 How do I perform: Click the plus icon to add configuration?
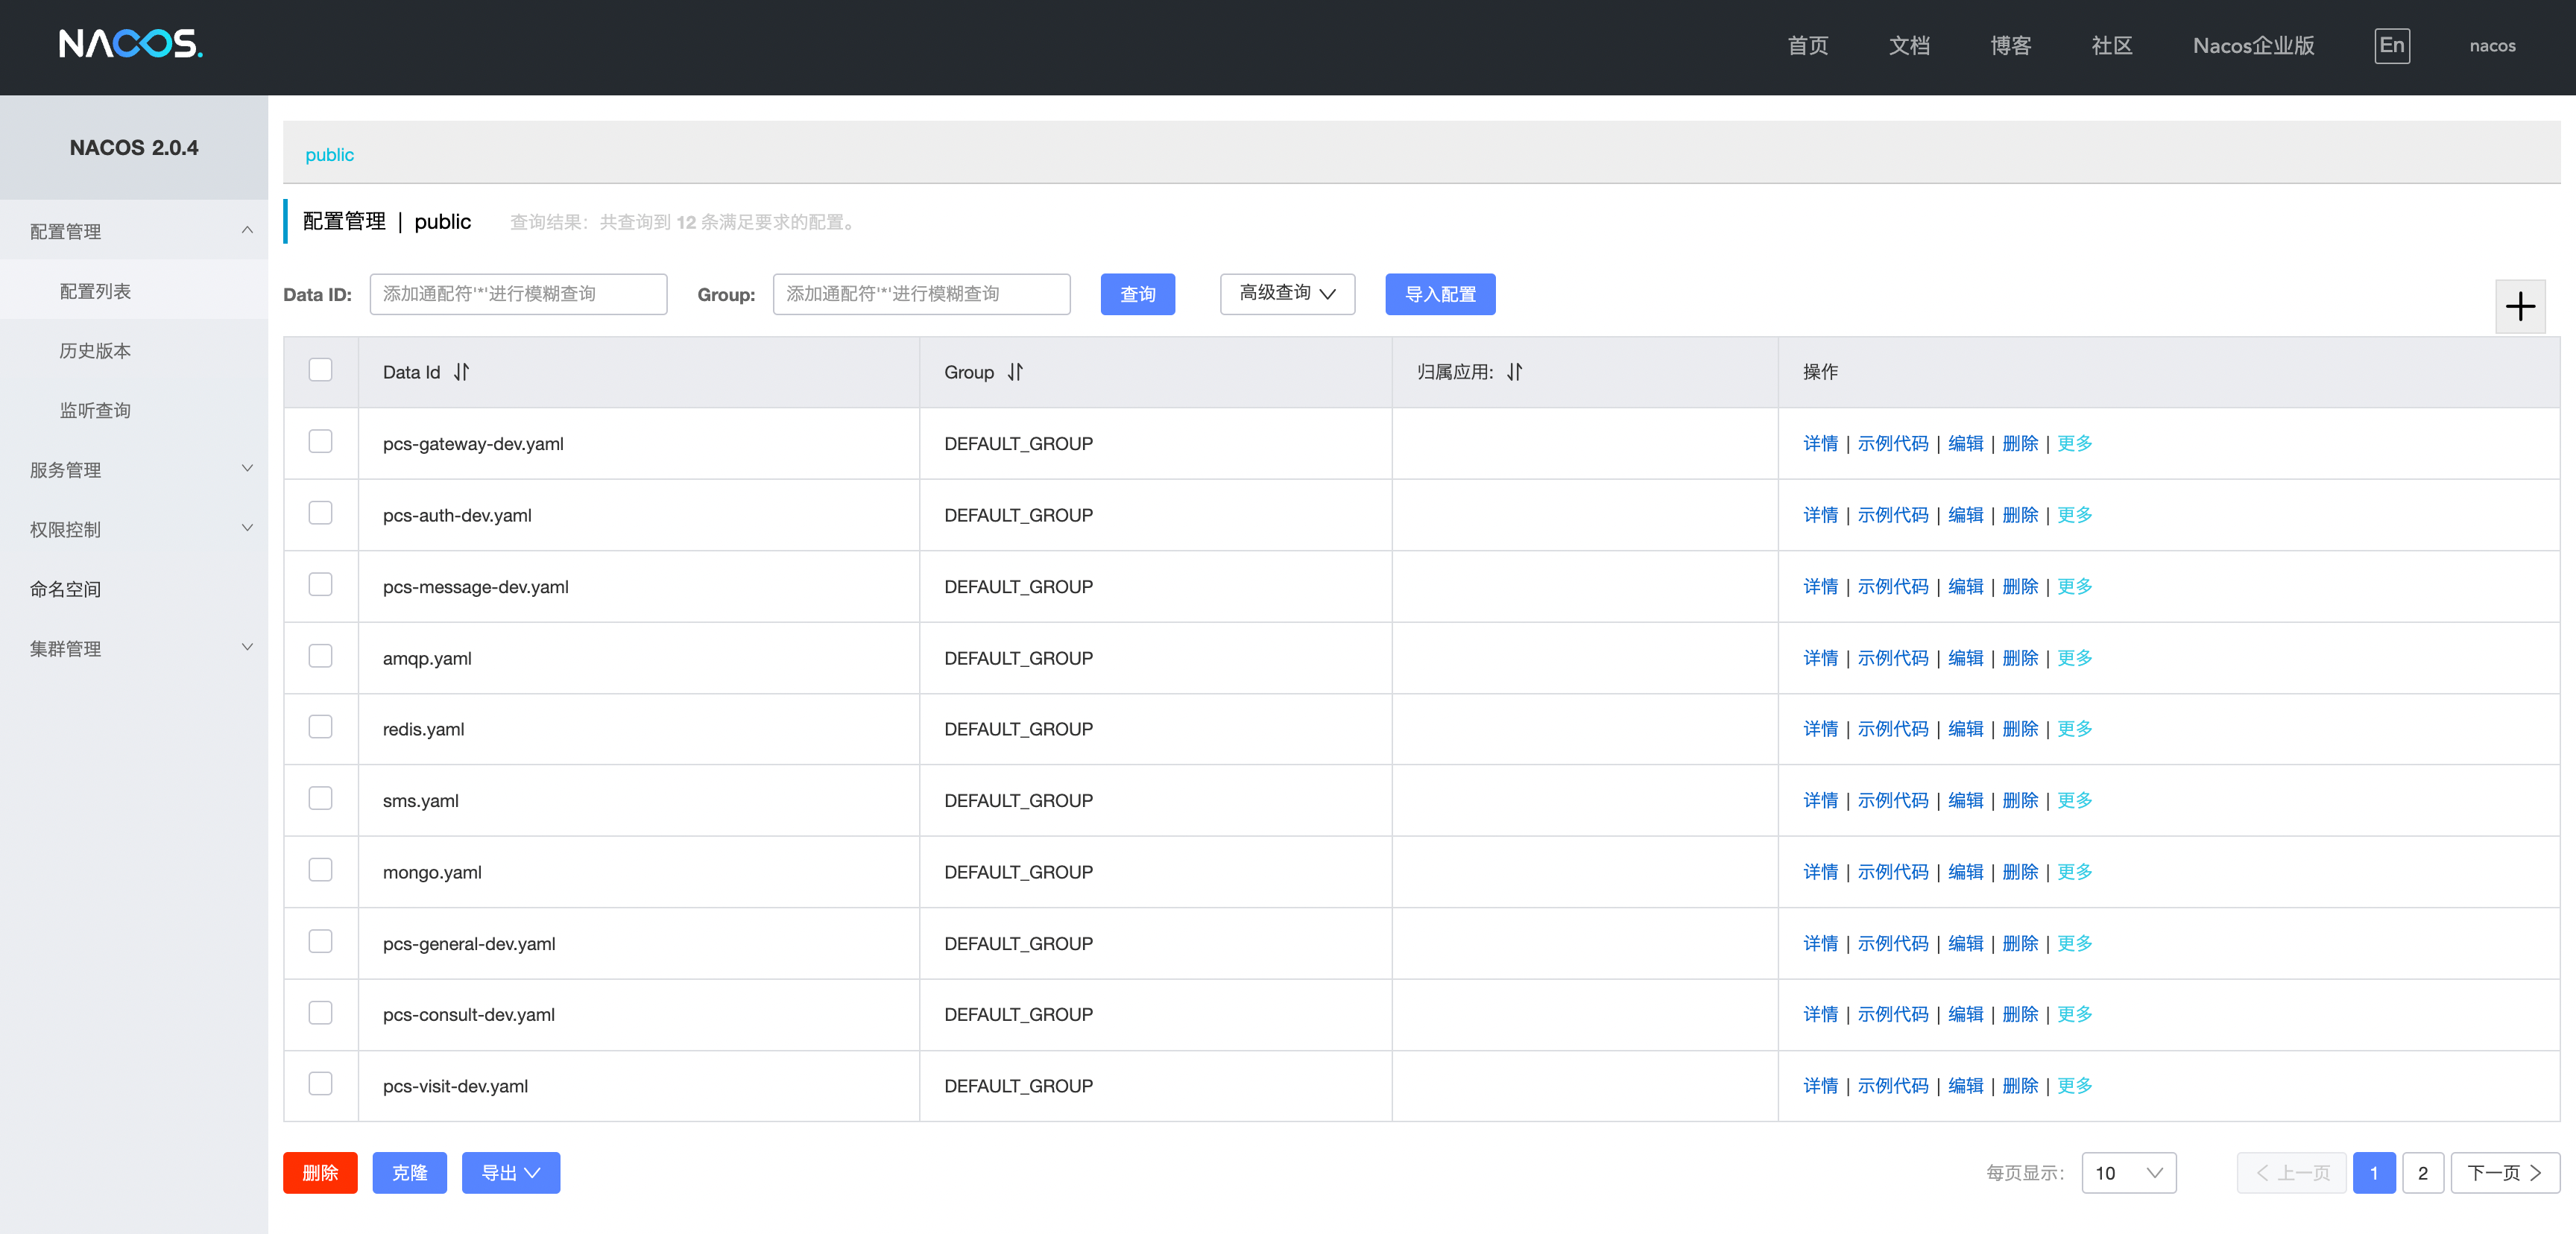2519,306
